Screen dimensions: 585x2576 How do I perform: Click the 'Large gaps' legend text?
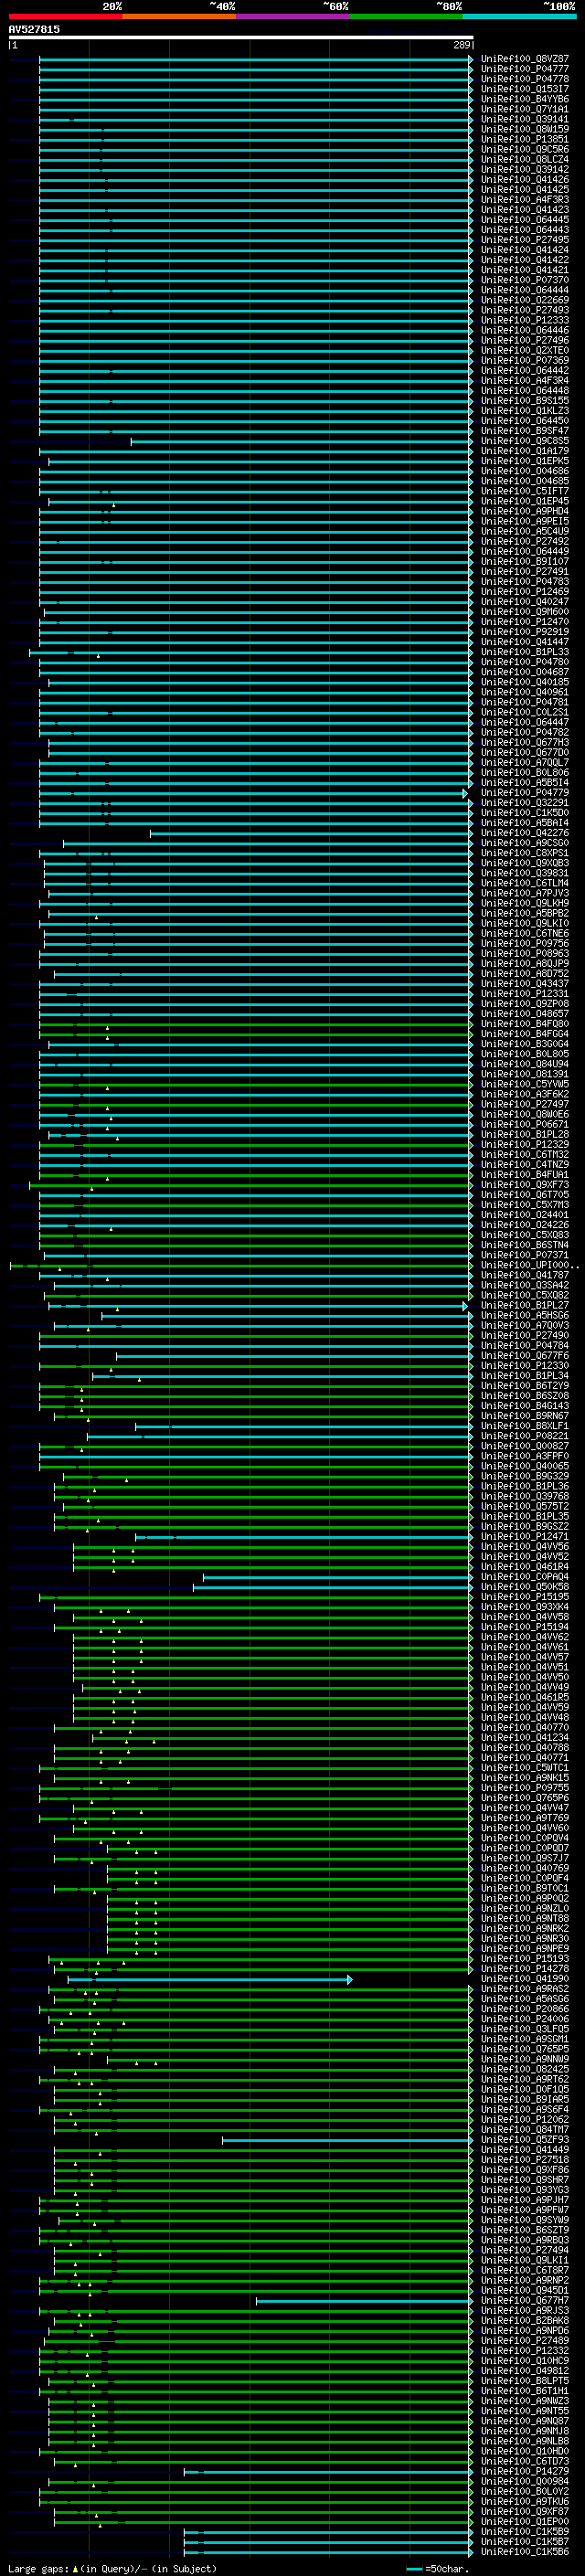coord(38,2569)
